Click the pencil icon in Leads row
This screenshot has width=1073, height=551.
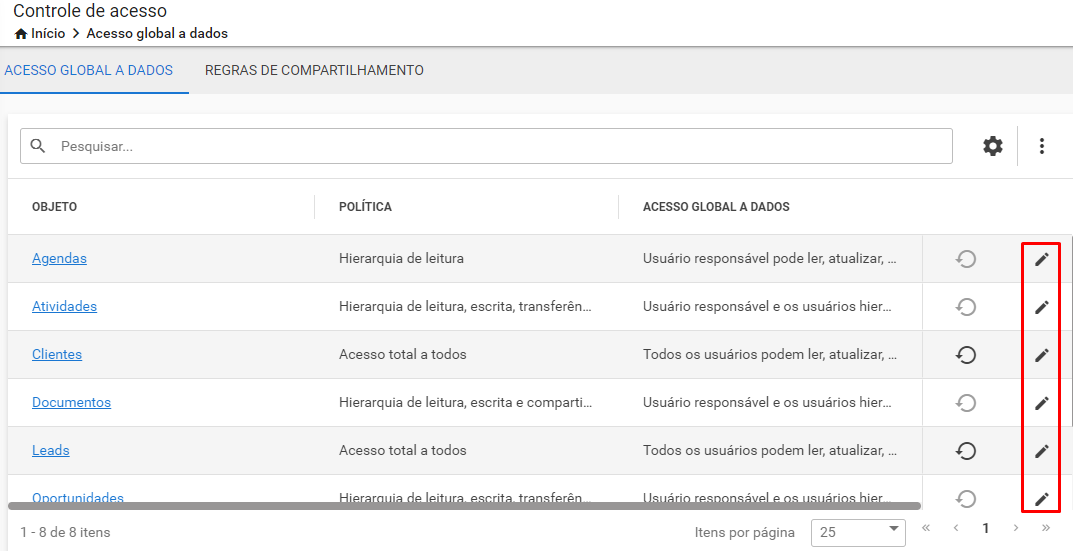click(x=1042, y=450)
